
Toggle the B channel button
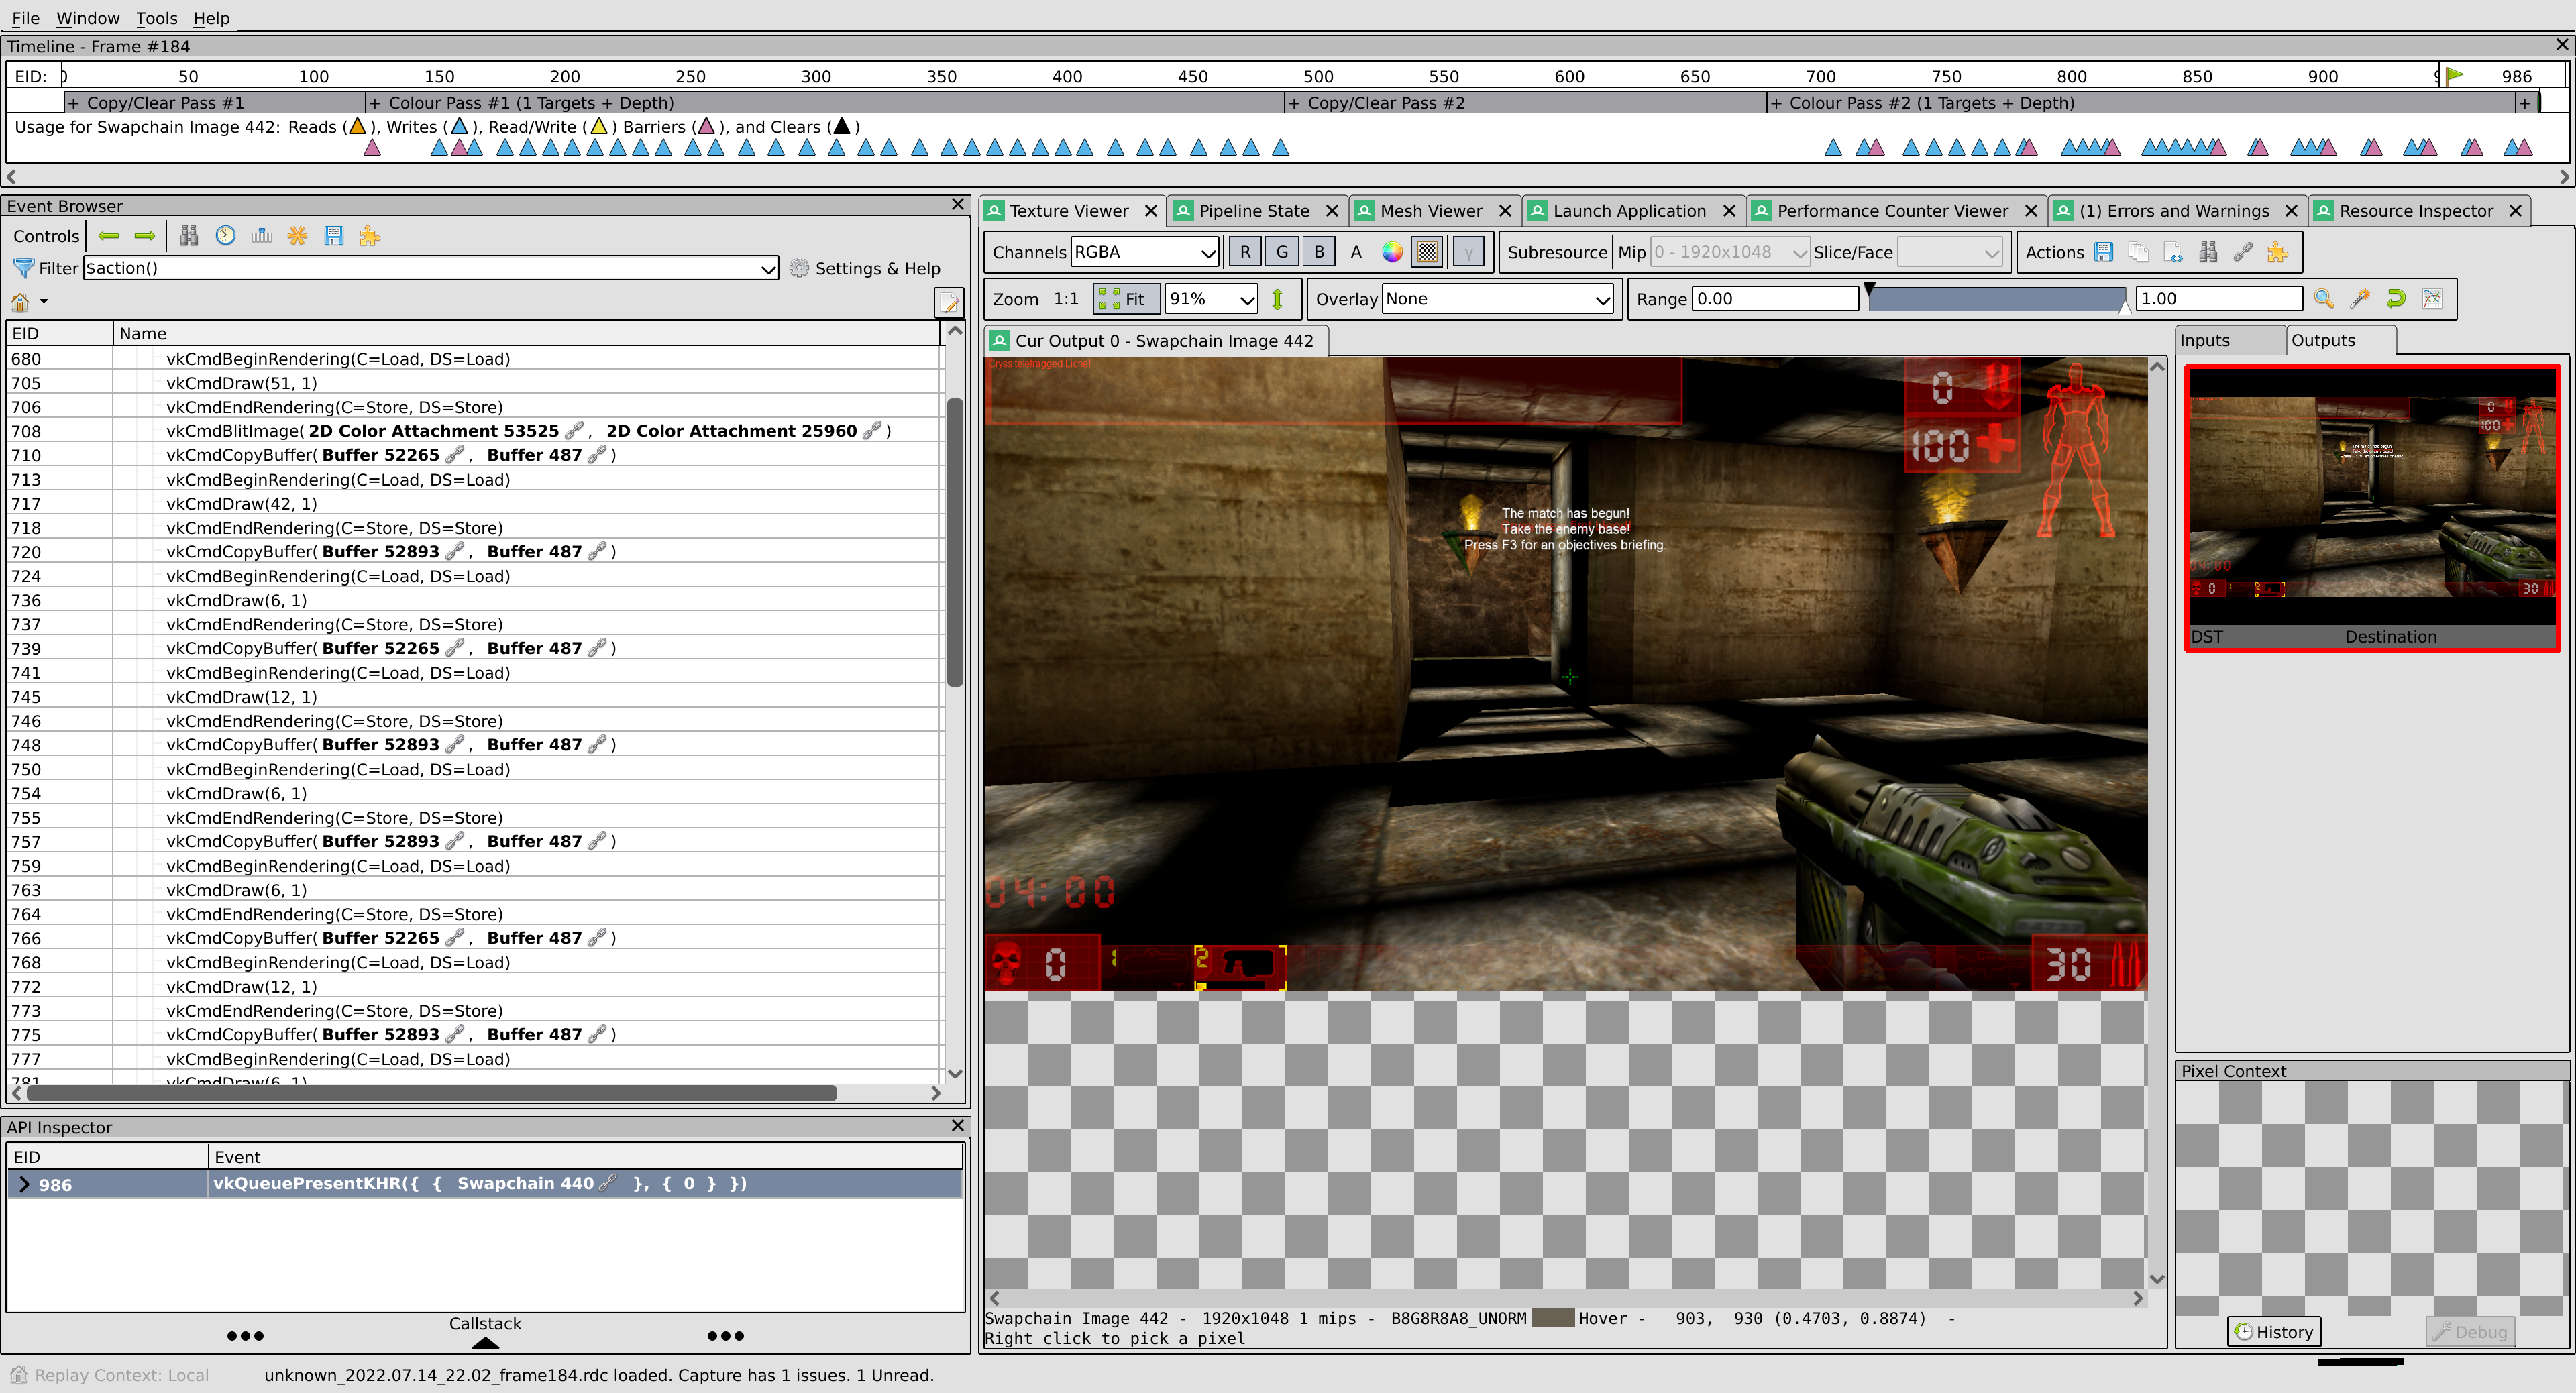[x=1319, y=252]
